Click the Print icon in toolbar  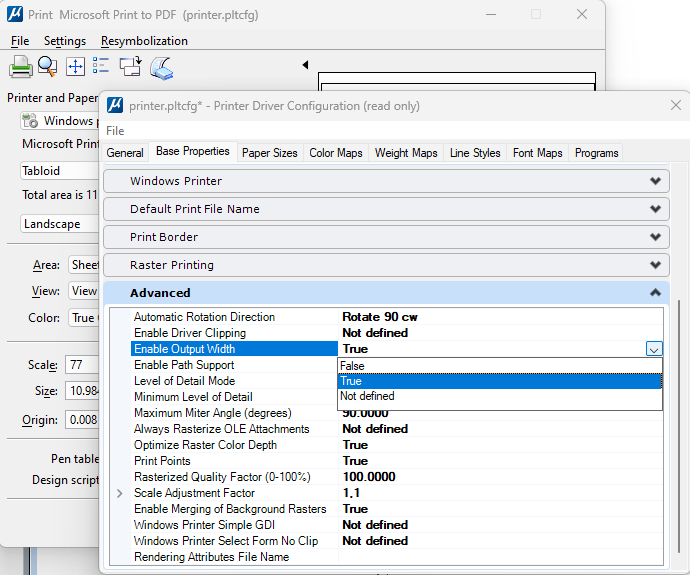click(x=21, y=67)
